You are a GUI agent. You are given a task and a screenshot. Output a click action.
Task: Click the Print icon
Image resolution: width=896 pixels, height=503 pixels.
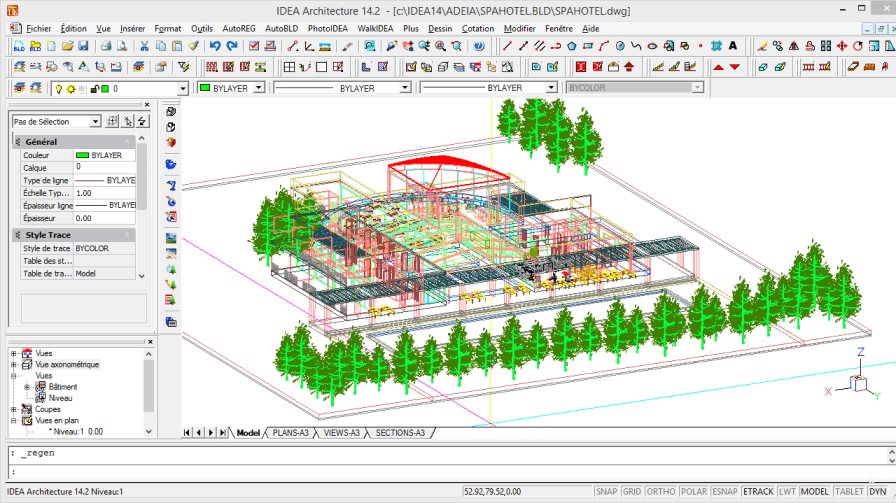point(106,46)
